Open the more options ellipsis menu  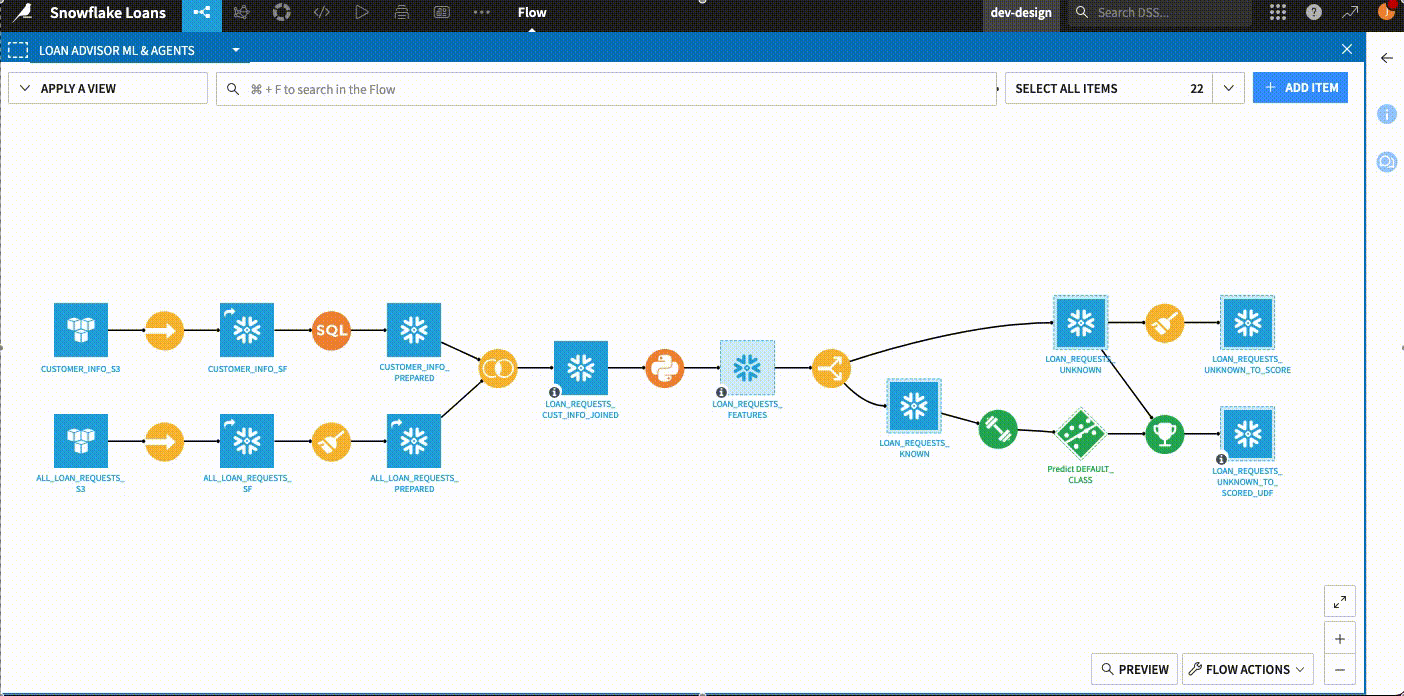click(x=481, y=13)
